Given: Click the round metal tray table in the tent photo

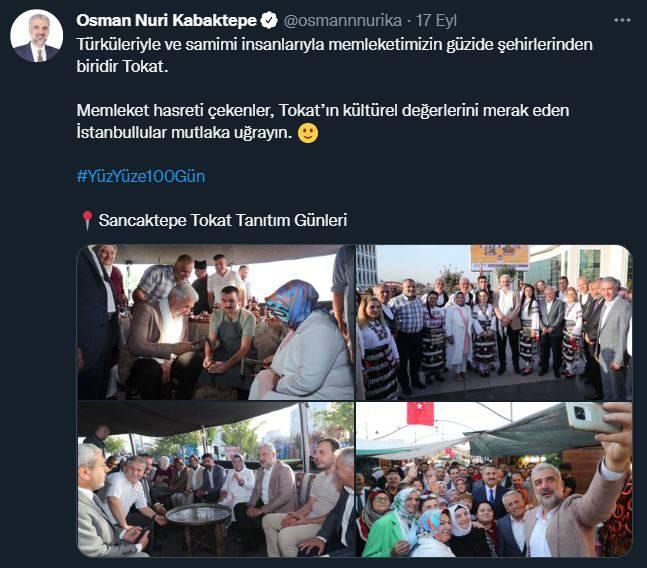Looking at the screenshot, I should pos(198,514).
